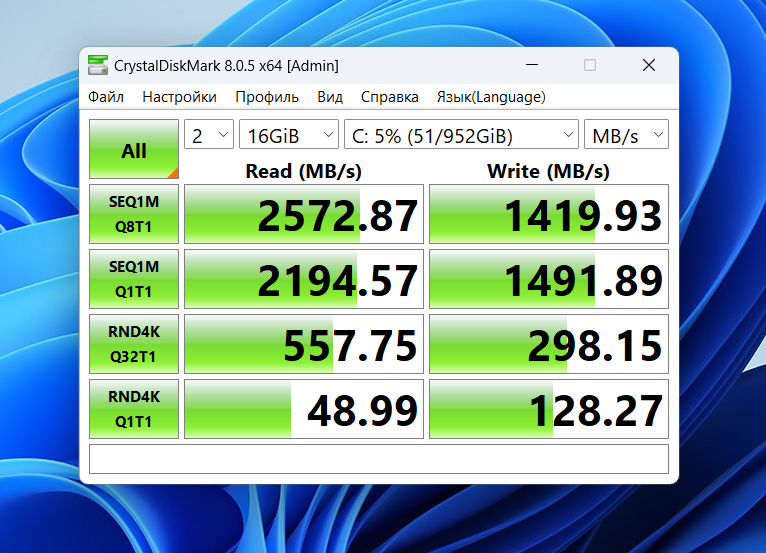Image resolution: width=766 pixels, height=553 pixels.
Task: Open the Профиль menu
Action: point(267,97)
